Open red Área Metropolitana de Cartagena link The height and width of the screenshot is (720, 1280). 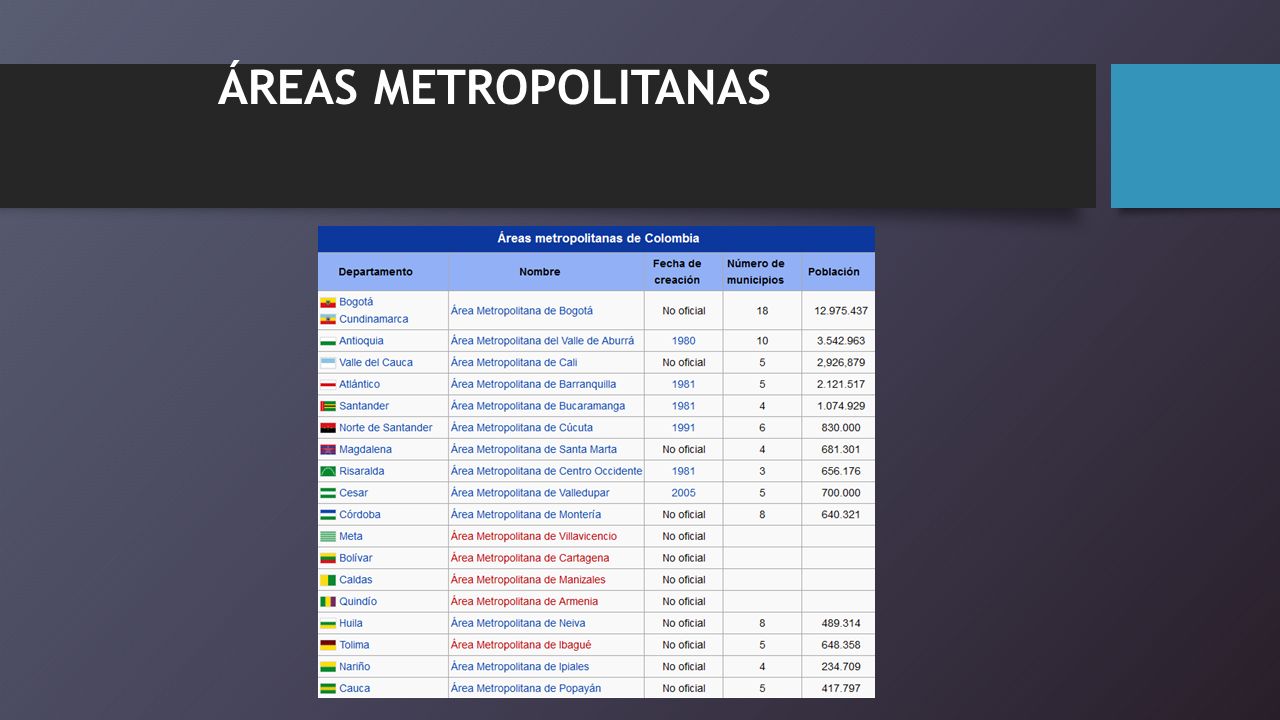tap(530, 558)
